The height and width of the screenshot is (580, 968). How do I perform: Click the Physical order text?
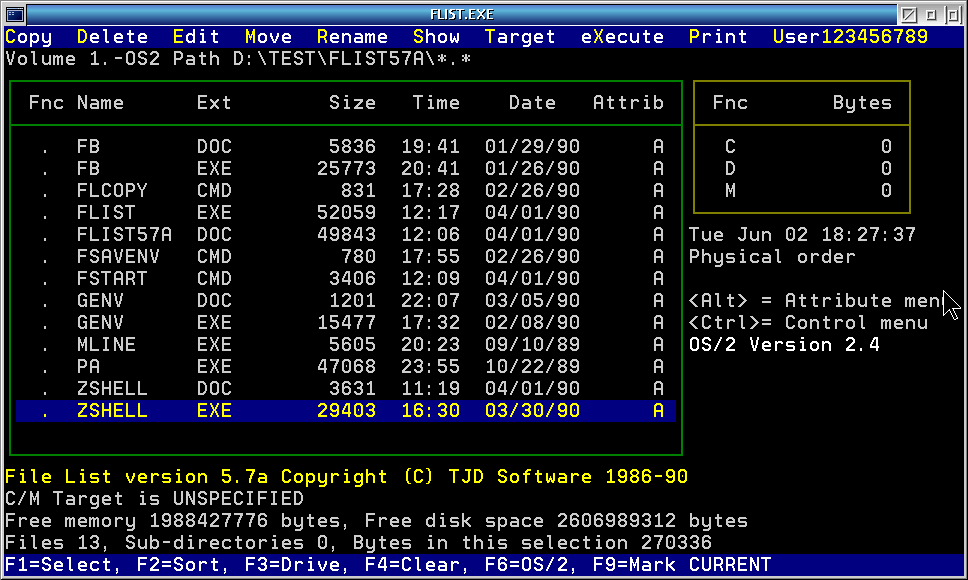pos(772,257)
